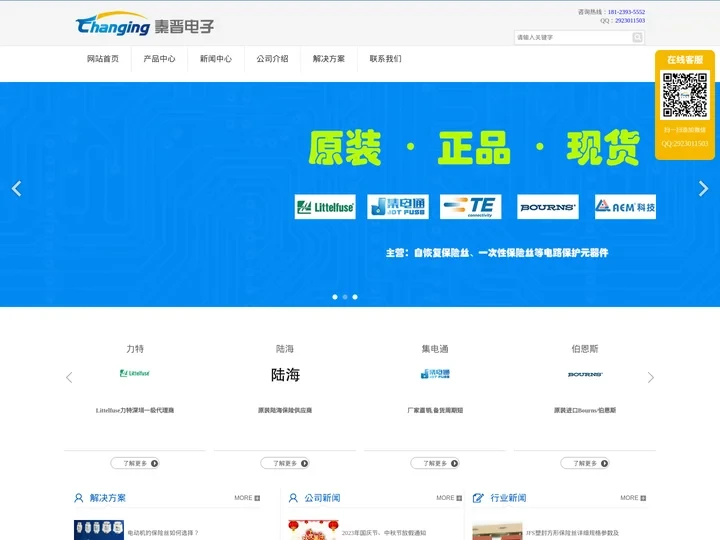Go to the previous banner slide
Viewport: 720px width, 540px height.
click(17, 188)
